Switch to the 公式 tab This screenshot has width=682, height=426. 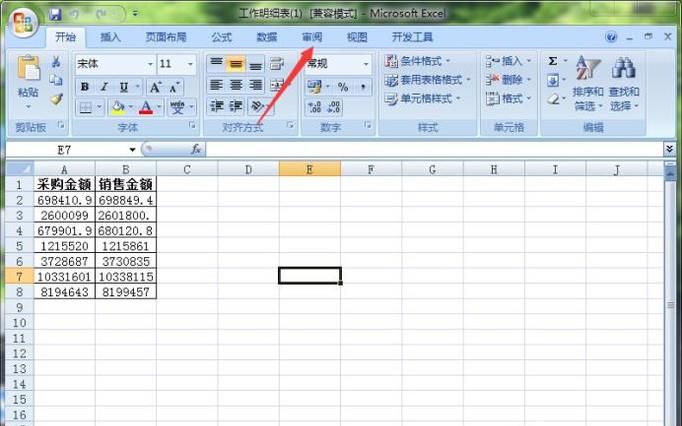(222, 37)
